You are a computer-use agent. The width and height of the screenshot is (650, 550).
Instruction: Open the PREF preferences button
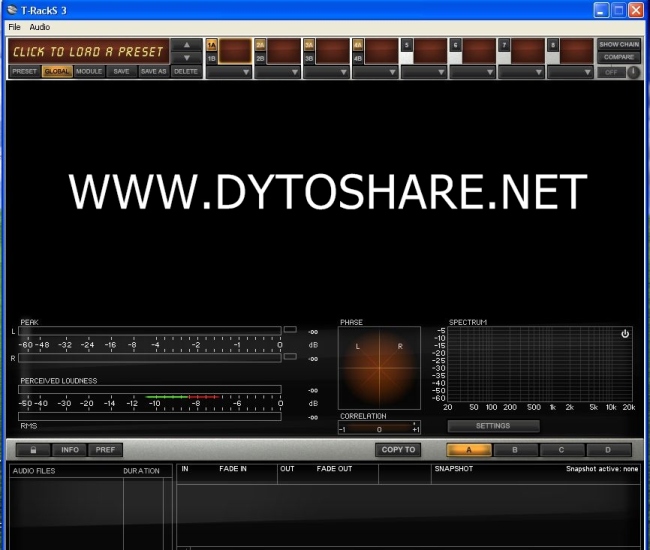(x=105, y=450)
